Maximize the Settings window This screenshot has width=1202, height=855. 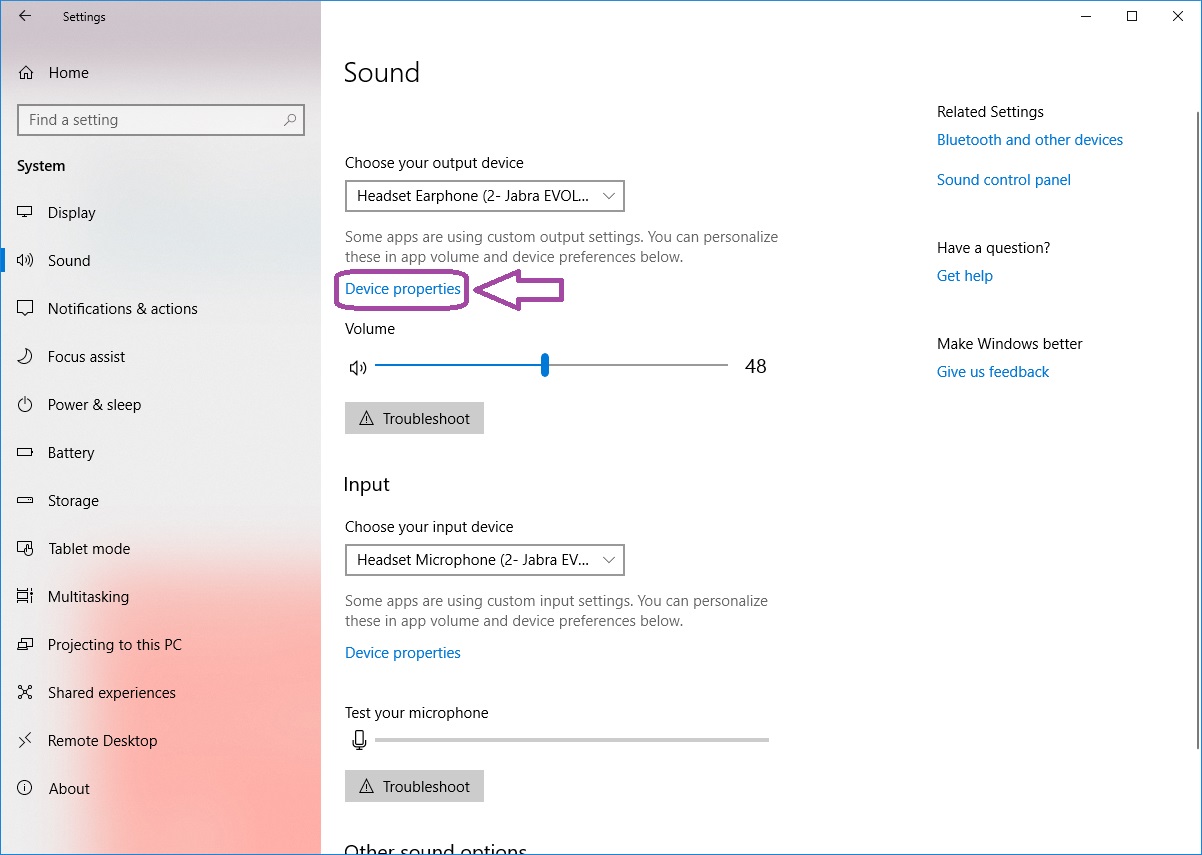pos(1132,16)
